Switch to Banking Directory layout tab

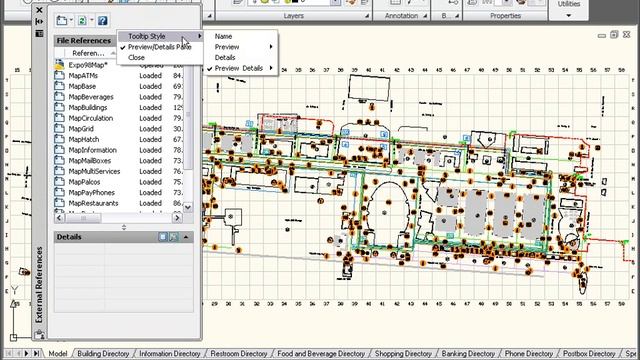point(468,353)
